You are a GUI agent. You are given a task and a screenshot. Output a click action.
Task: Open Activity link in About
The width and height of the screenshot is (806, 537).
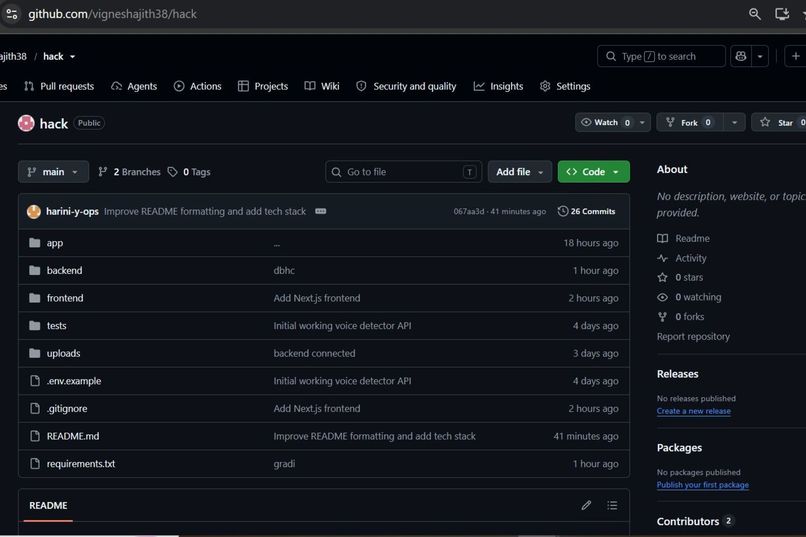[x=682, y=258]
